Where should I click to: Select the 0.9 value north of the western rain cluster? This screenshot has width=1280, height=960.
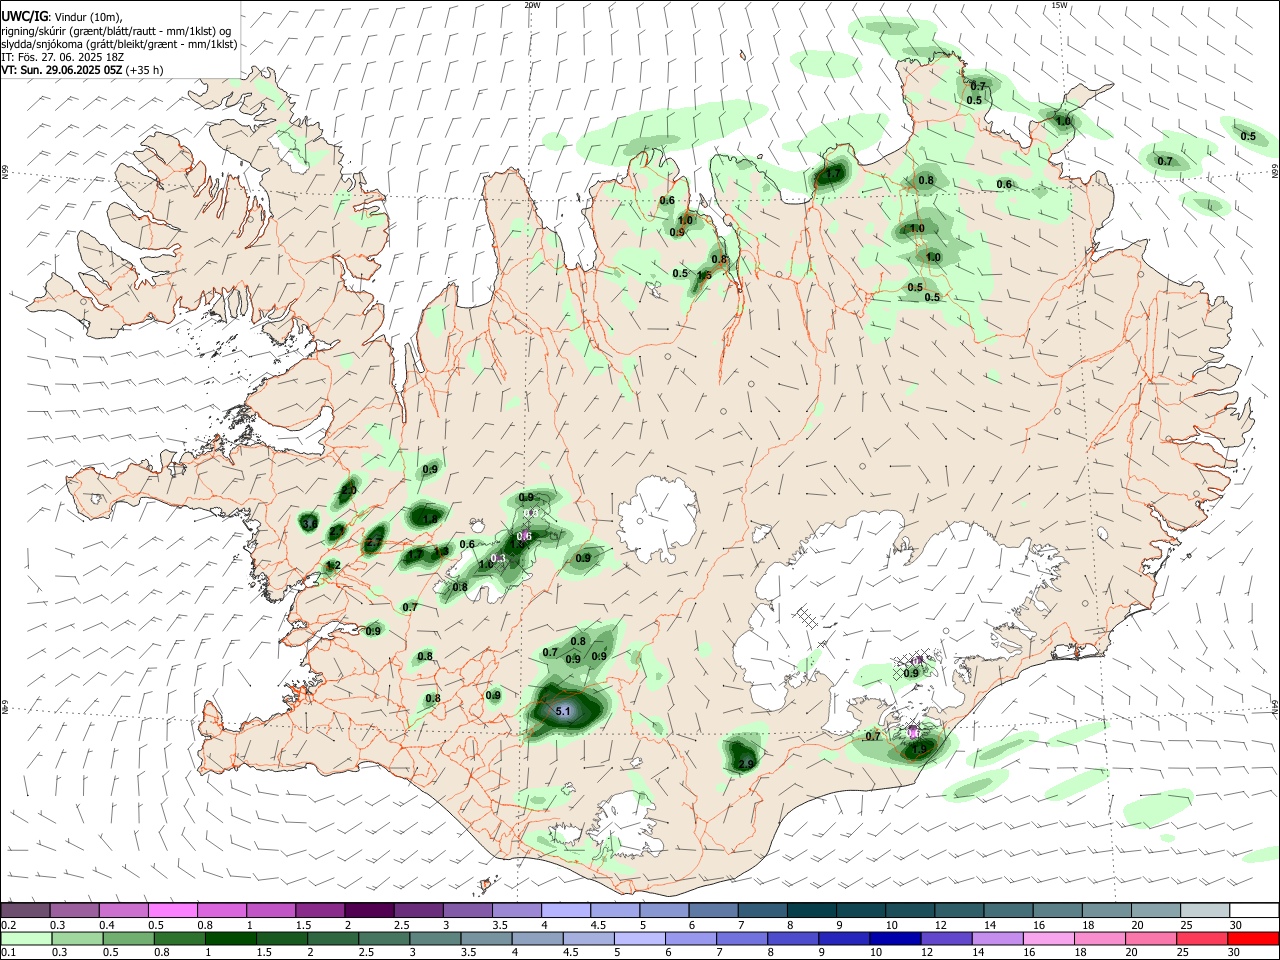tap(430, 469)
